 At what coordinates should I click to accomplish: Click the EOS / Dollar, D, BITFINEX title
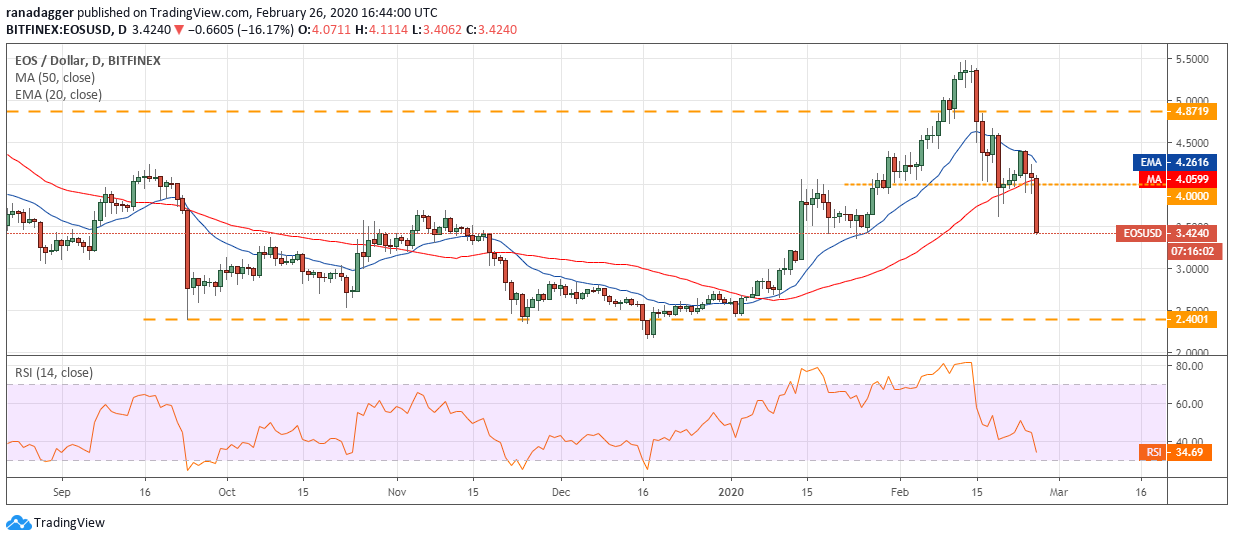coord(87,60)
